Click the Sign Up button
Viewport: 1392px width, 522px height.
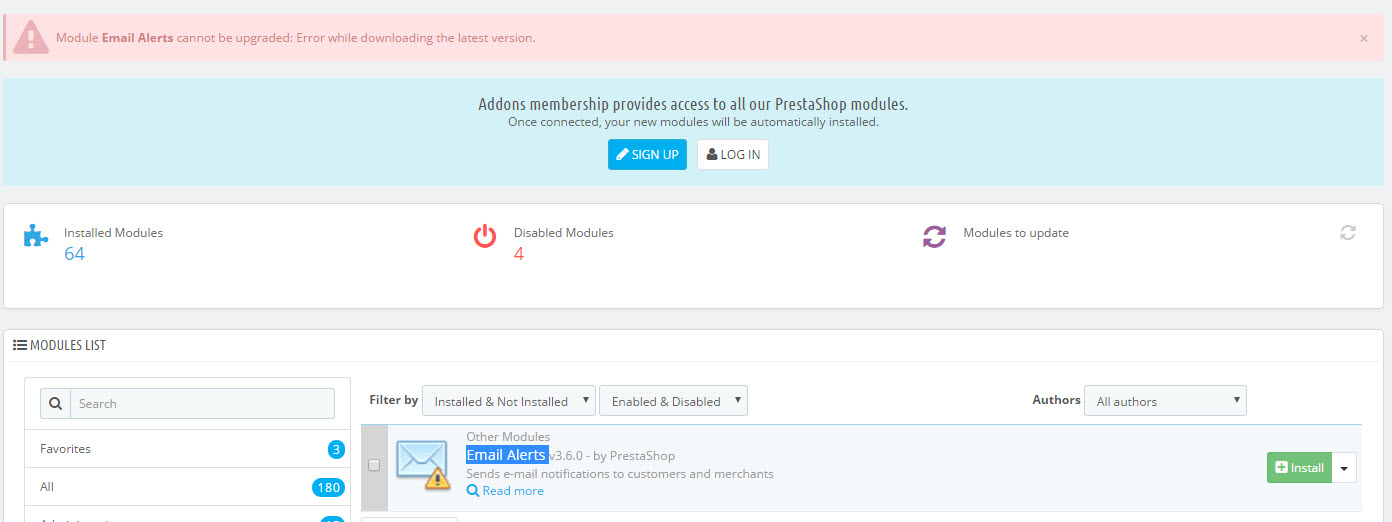[647, 154]
